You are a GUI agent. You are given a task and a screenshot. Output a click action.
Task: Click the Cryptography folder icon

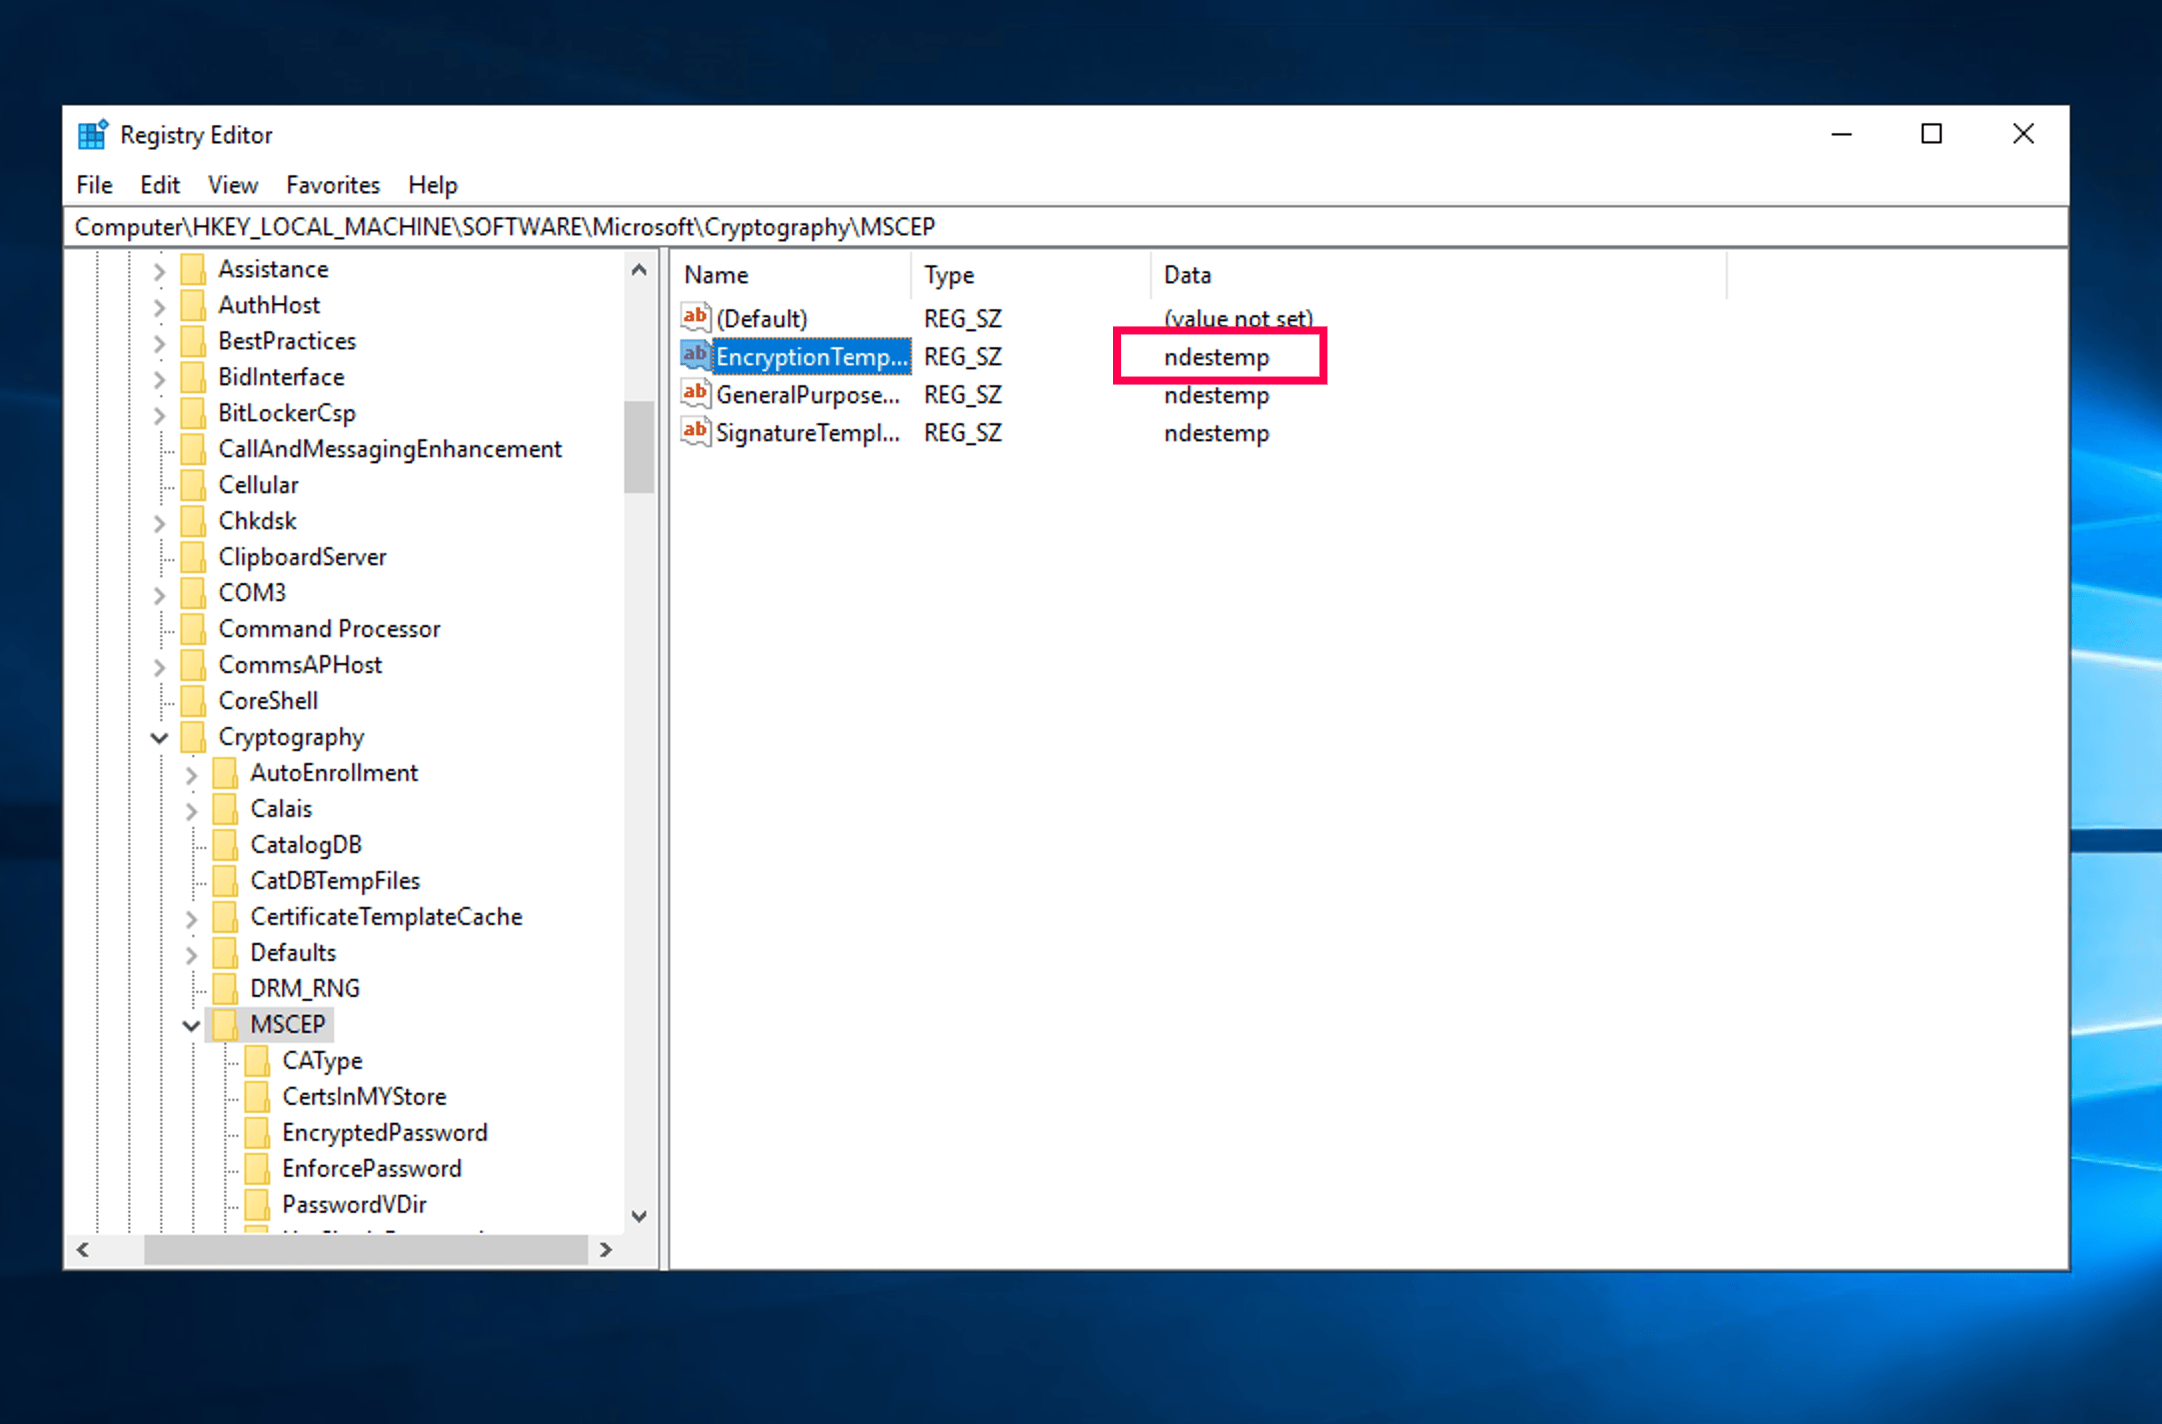pos(192,737)
